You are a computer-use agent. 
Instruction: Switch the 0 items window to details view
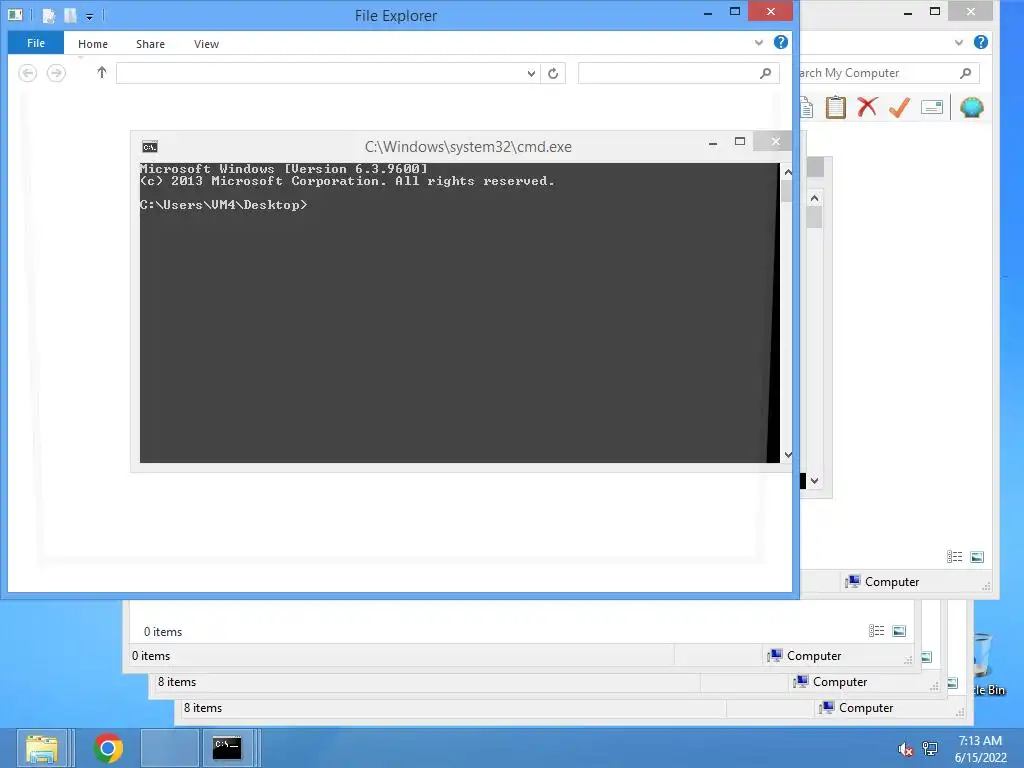click(876, 631)
